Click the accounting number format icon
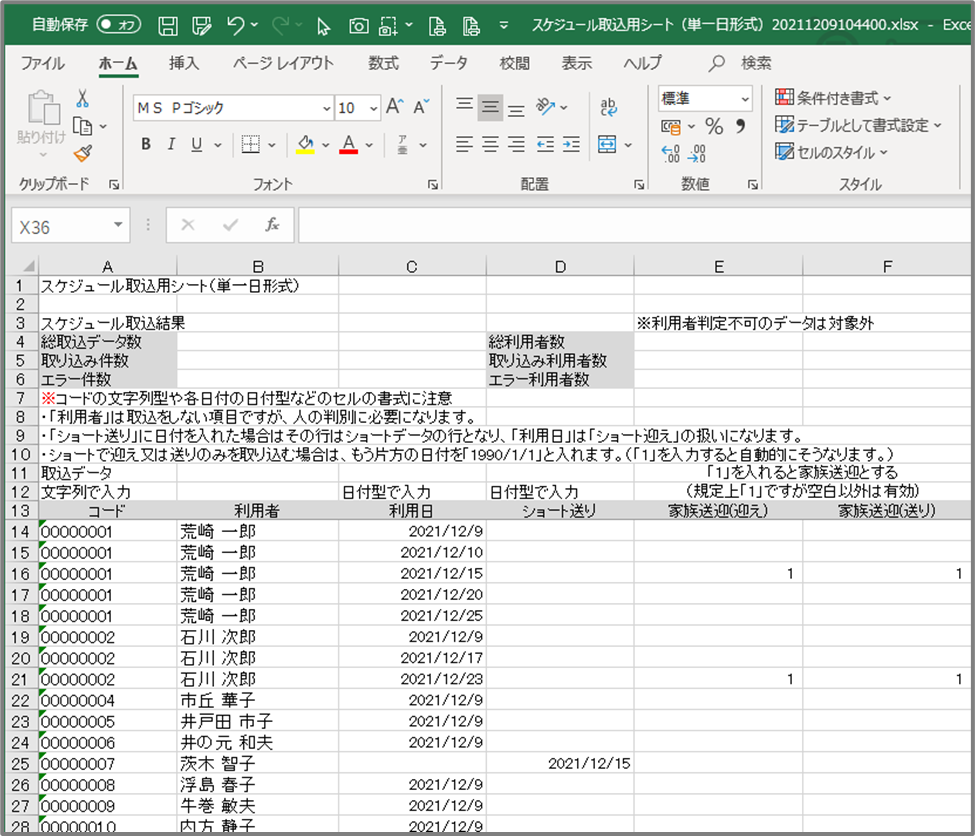This screenshot has width=975, height=836. pyautogui.click(x=671, y=126)
